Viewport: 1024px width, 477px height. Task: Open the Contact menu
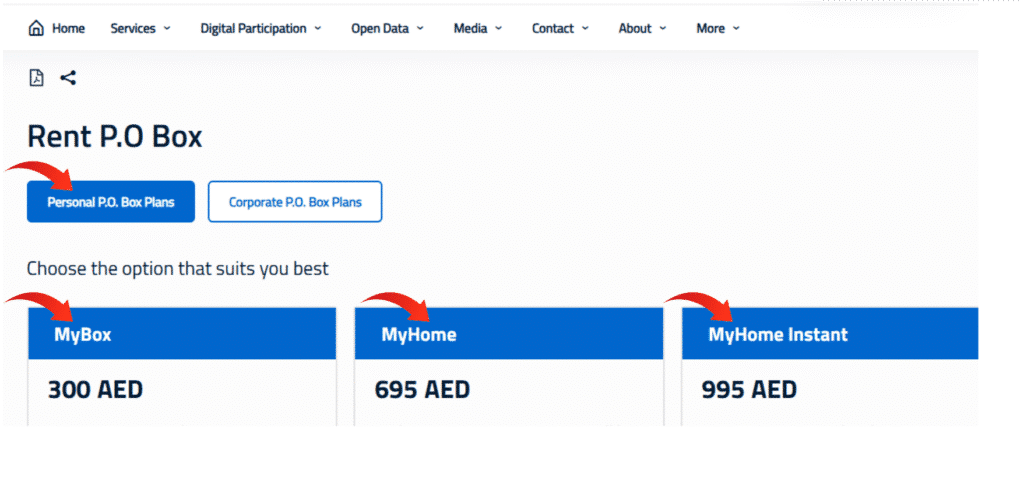(x=553, y=28)
